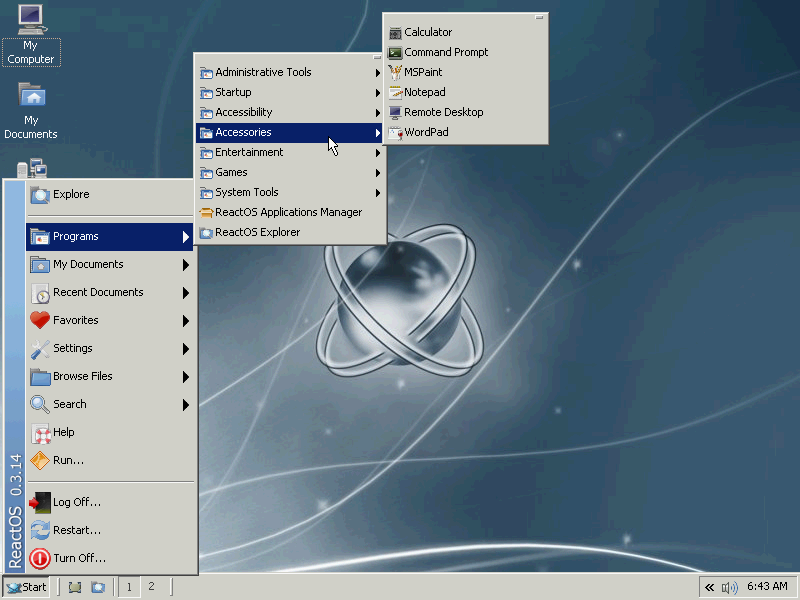Launch Command Prompt from Accessories

(465, 52)
